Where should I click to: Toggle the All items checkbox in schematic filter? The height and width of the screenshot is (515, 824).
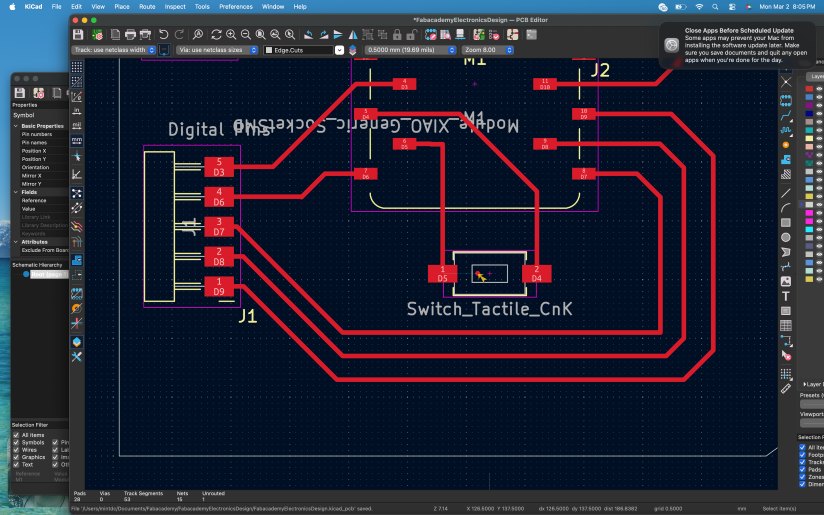tap(15, 435)
